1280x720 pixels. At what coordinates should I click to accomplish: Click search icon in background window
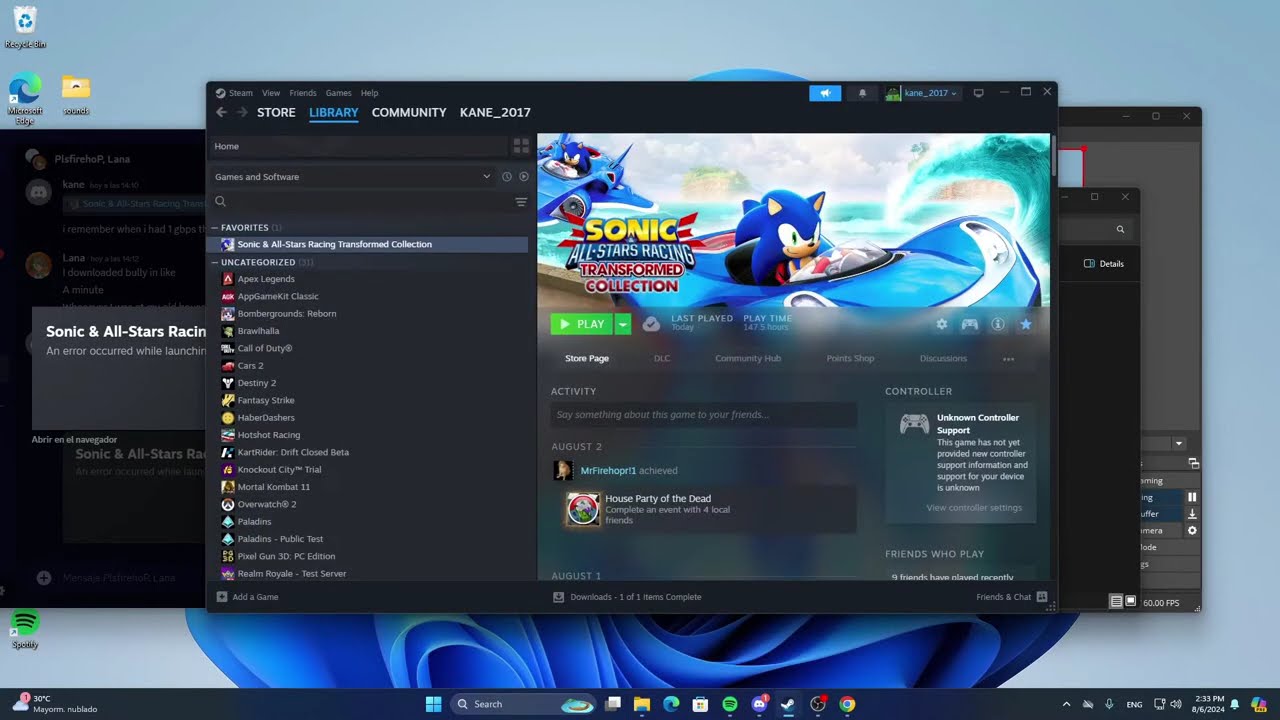1120,230
